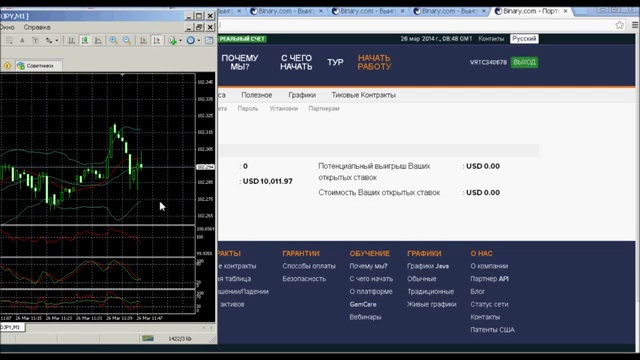Open footer link Патенты США

coord(492,330)
